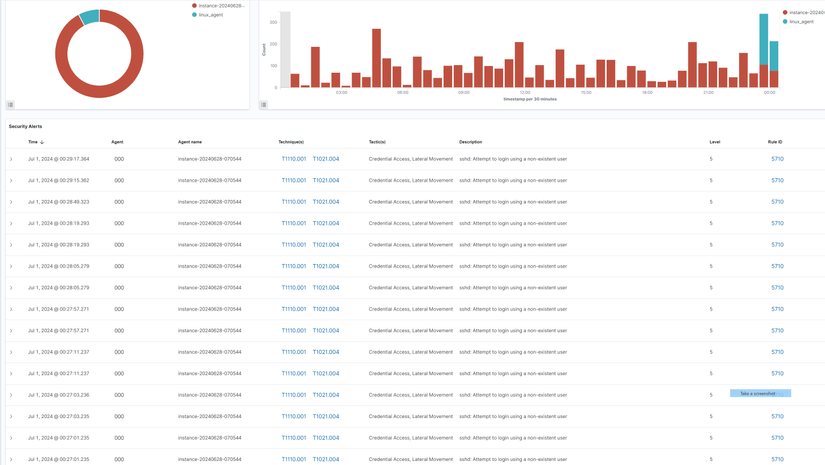Viewport: 825px width, 465px height.
Task: Open T1110.001 in the 00:27:03.235 row
Action: point(294,417)
